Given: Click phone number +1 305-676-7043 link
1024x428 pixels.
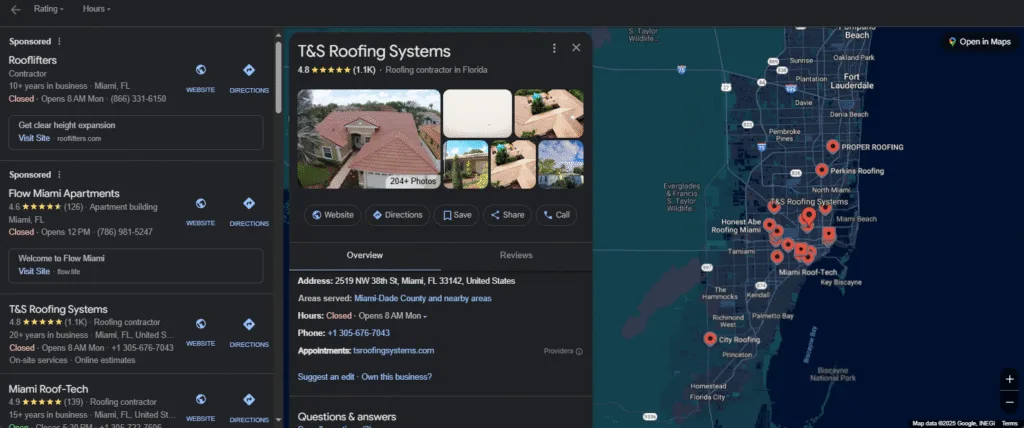Looking at the screenshot, I should pos(359,333).
